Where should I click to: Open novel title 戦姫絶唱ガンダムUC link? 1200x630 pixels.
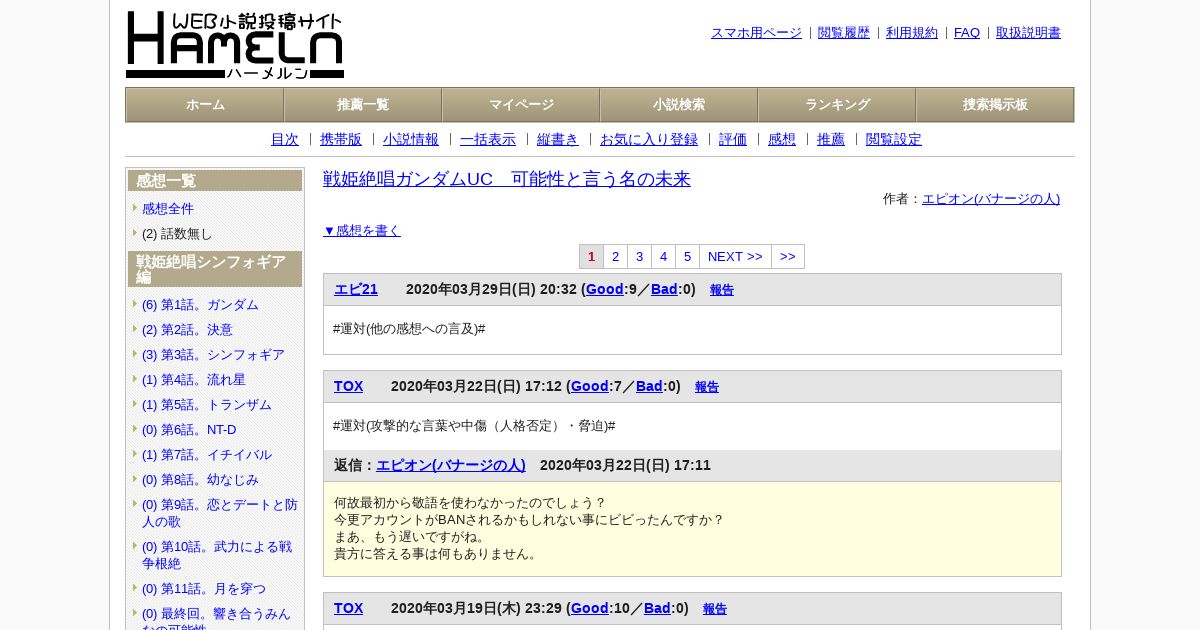pyautogui.click(x=507, y=179)
